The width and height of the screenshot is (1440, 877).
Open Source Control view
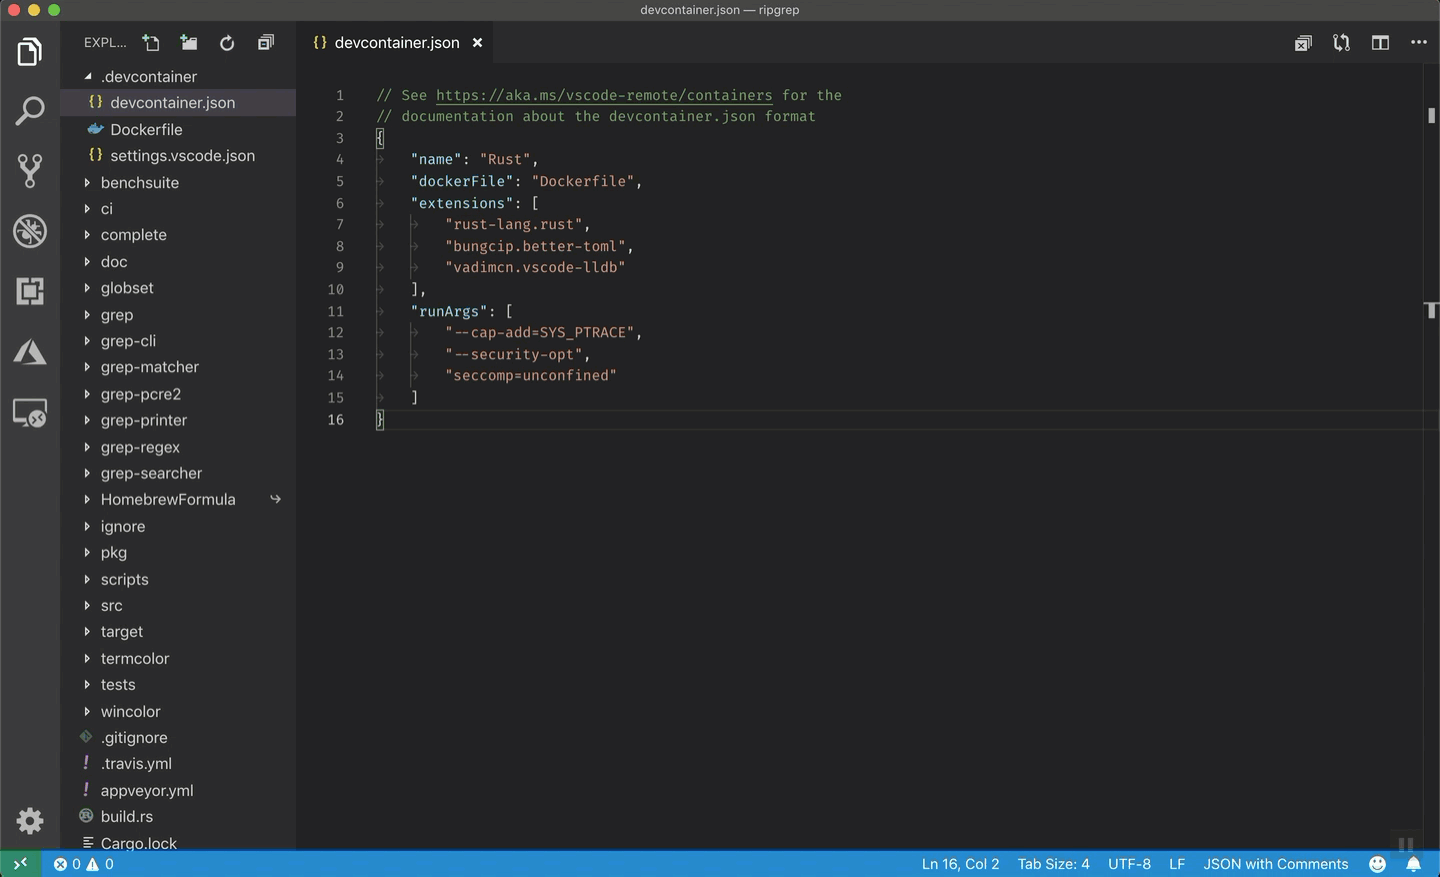[x=30, y=171]
